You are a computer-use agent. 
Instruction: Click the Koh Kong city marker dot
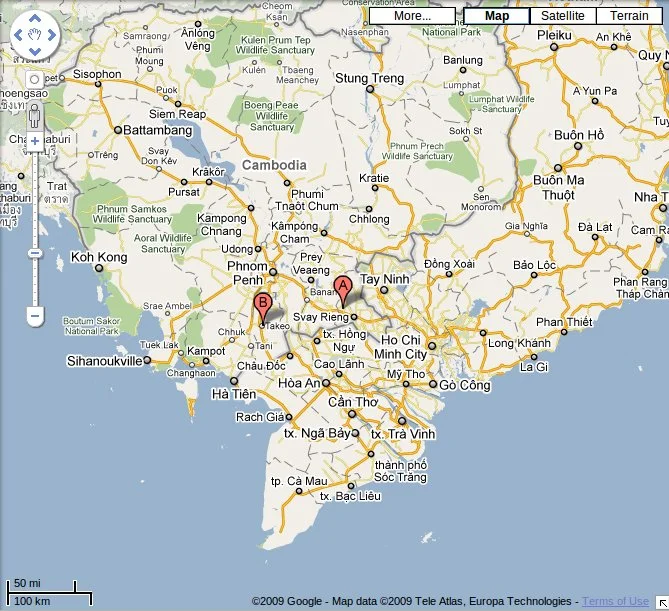pyautogui.click(x=99, y=268)
